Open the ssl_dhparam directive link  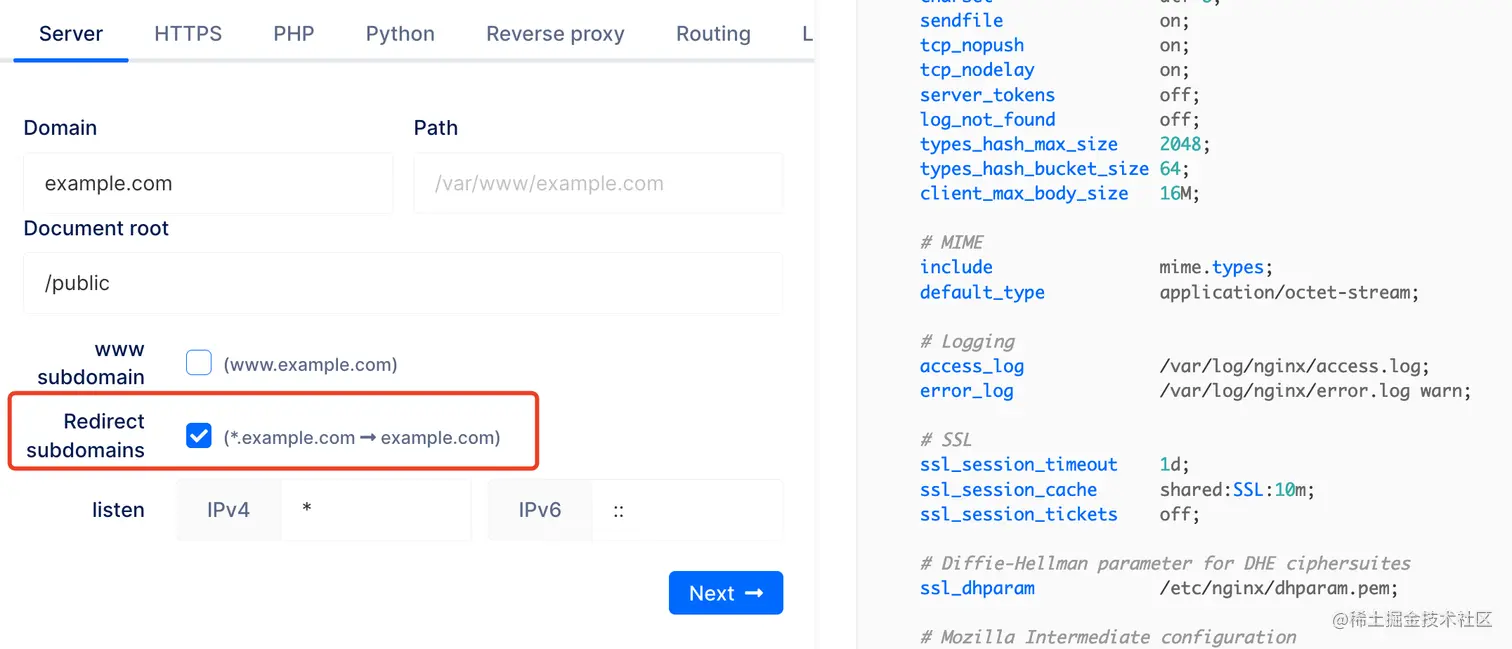(x=976, y=588)
